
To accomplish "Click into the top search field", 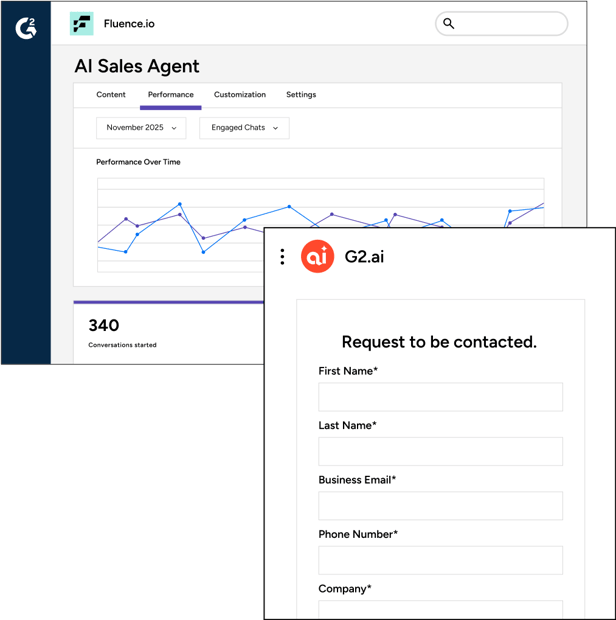I will [501, 24].
